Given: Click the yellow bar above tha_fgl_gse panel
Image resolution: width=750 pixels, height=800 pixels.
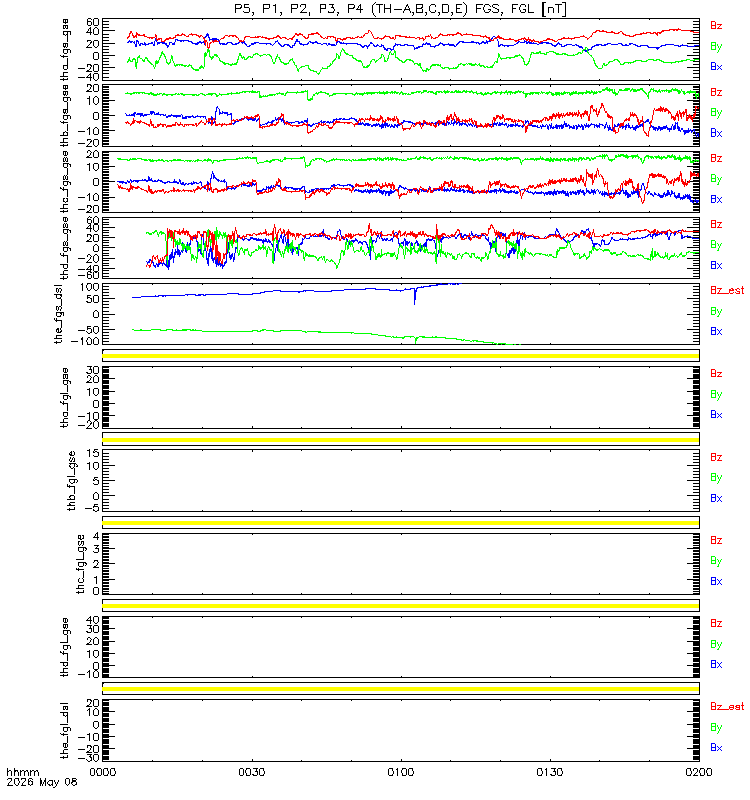Looking at the screenshot, I should (401, 356).
